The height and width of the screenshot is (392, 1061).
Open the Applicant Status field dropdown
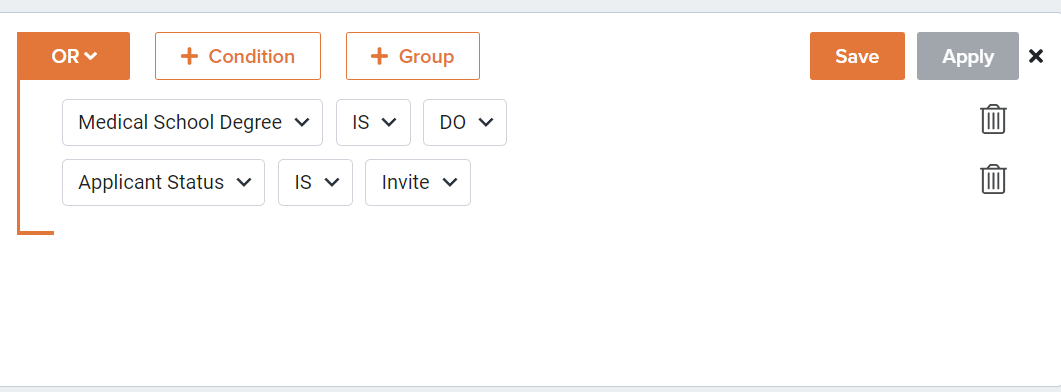163,182
